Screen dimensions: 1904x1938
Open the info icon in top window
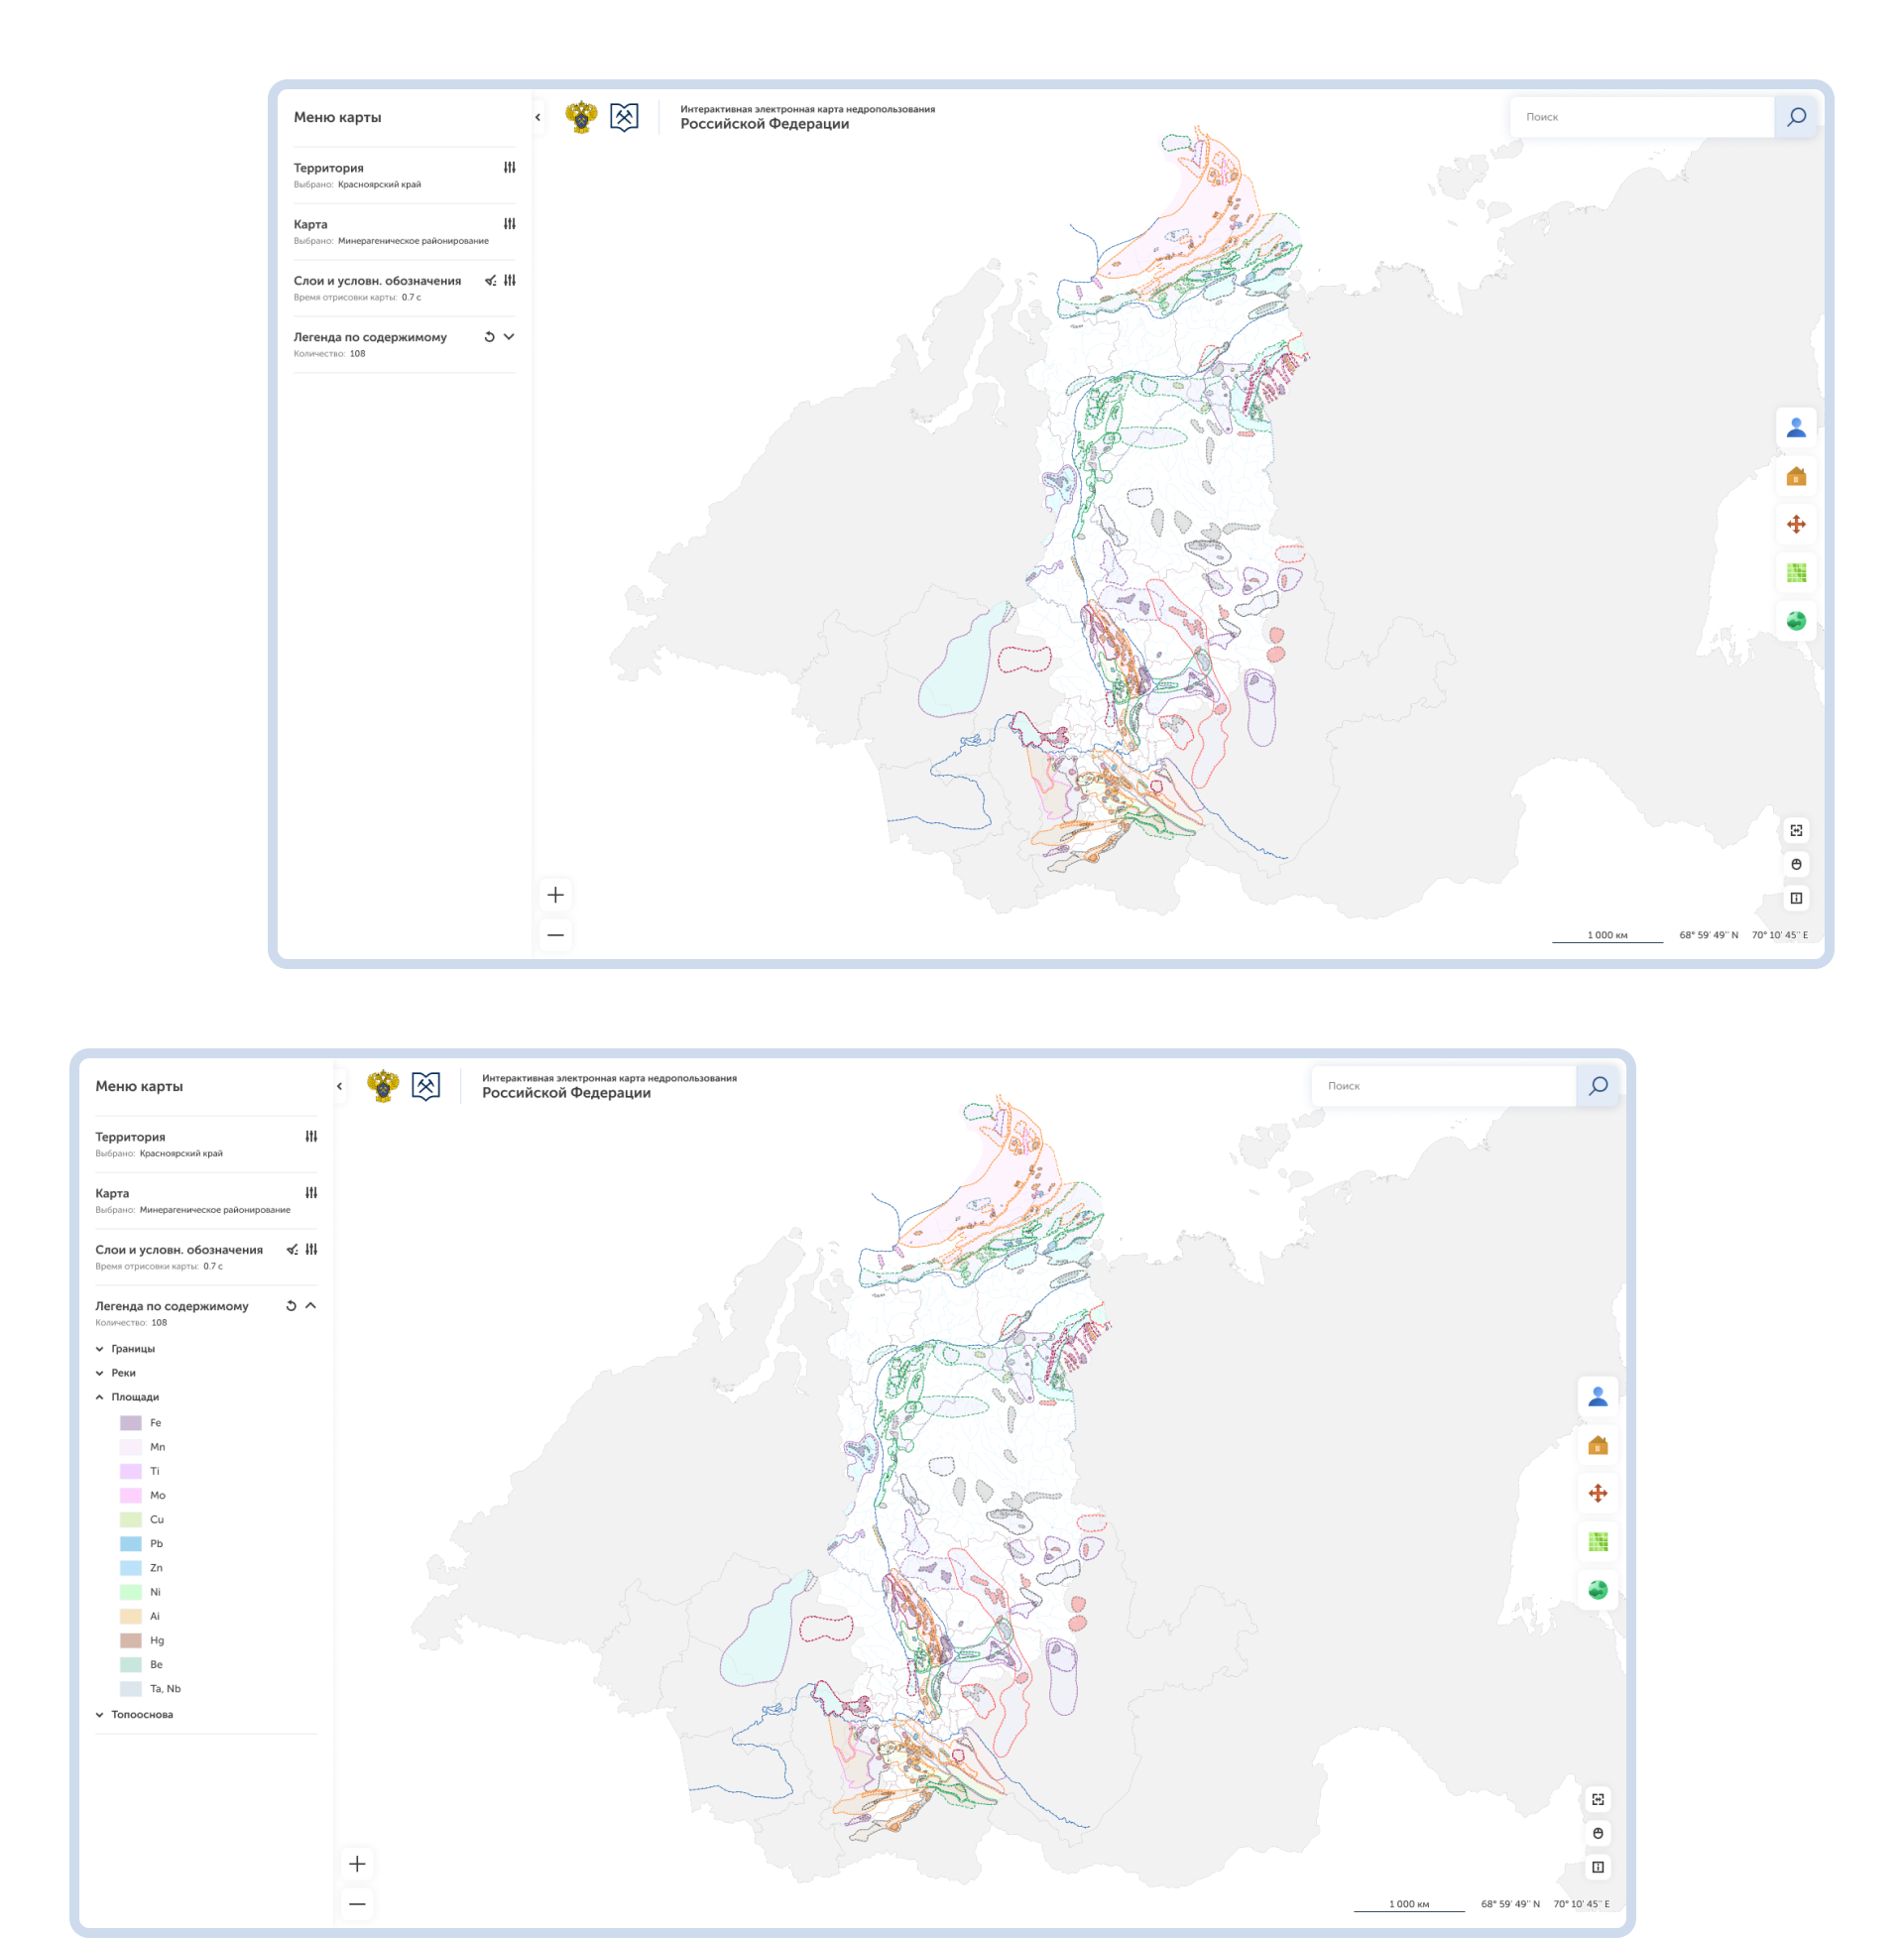(1795, 898)
